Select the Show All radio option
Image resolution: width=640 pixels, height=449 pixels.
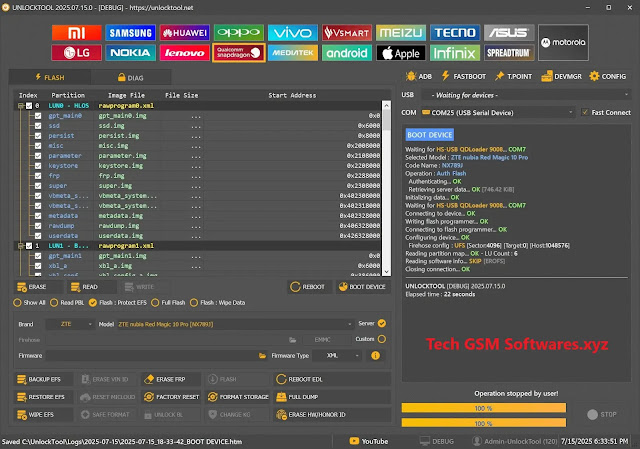click(x=29, y=302)
